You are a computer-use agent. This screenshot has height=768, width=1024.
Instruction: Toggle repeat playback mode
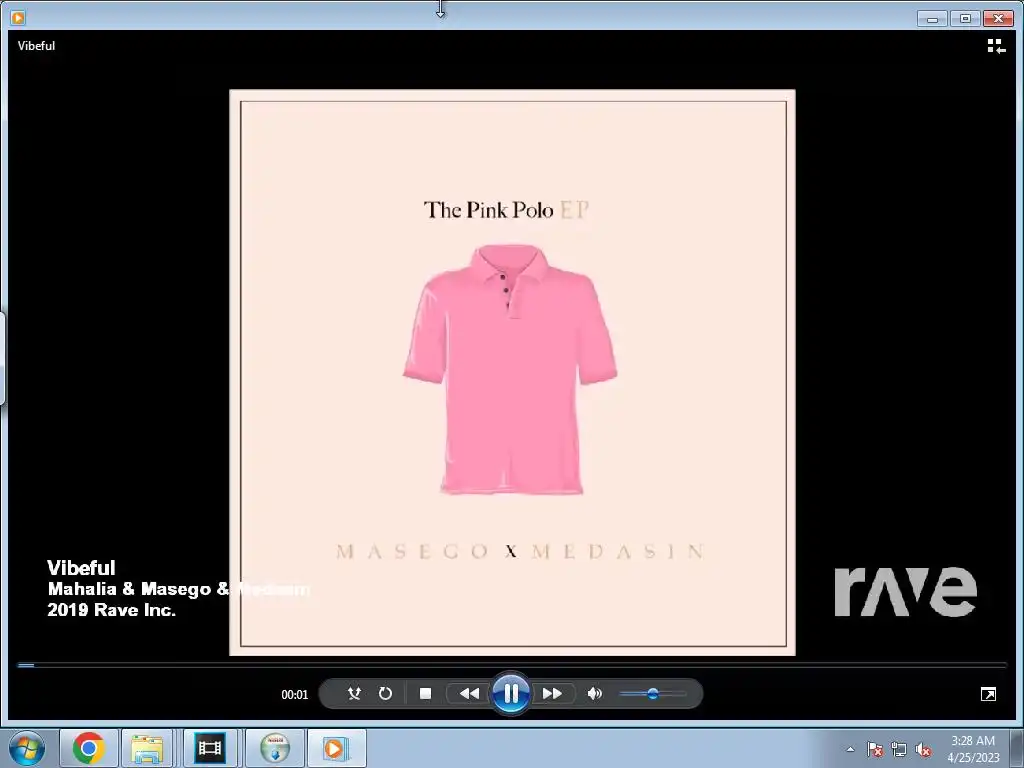pos(385,694)
